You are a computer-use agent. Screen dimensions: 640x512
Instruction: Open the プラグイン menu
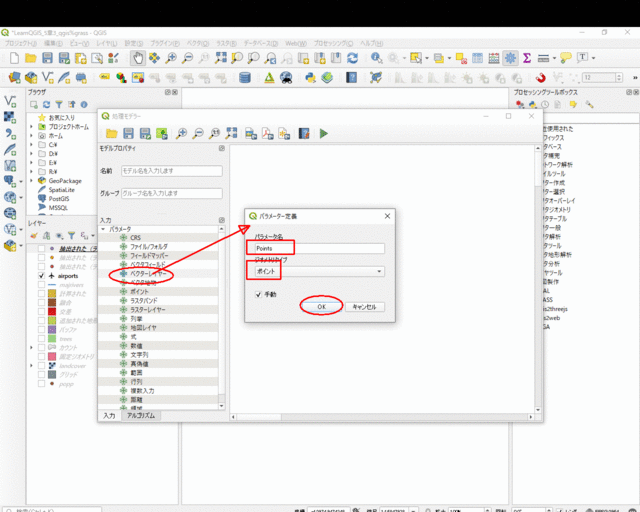point(165,43)
